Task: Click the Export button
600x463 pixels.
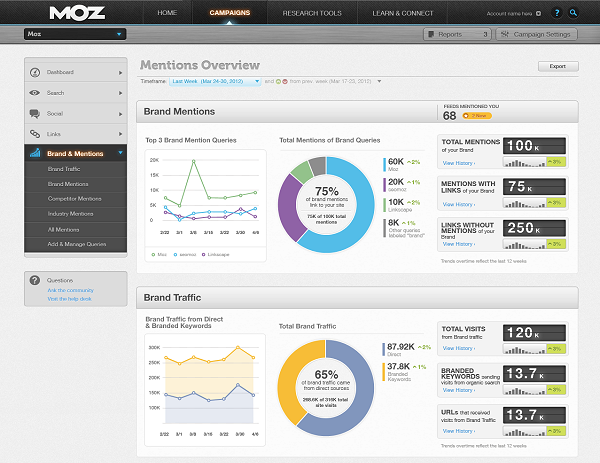Action: click(x=557, y=67)
